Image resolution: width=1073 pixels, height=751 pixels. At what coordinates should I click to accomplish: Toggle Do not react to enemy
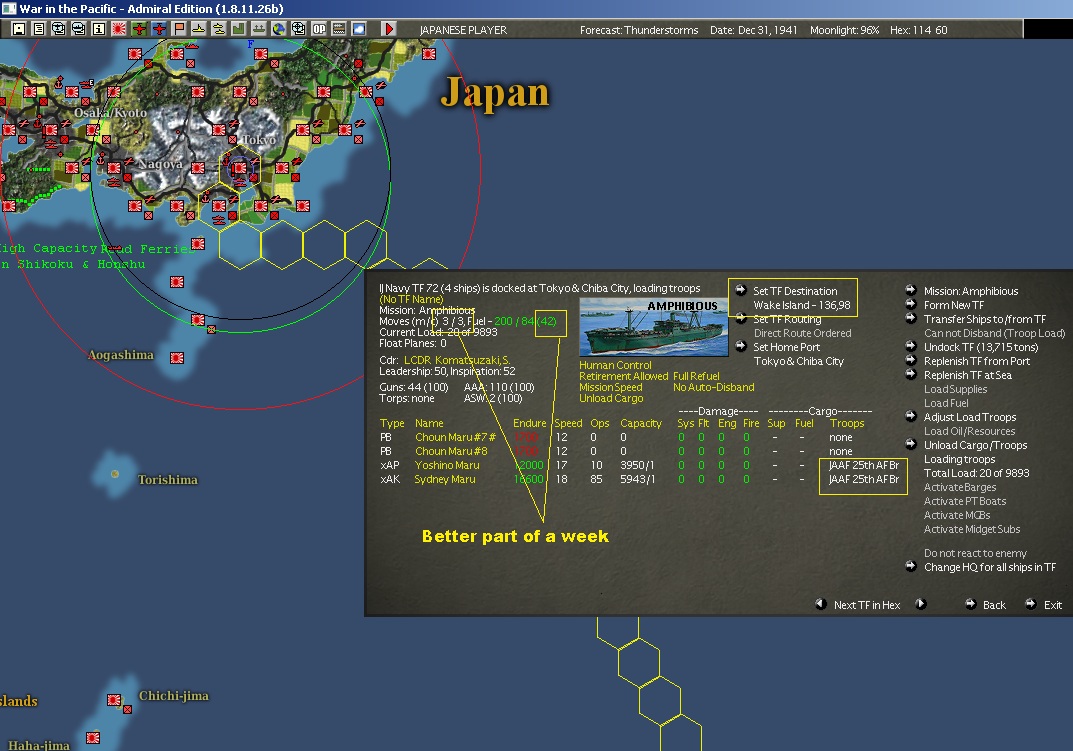(975, 553)
